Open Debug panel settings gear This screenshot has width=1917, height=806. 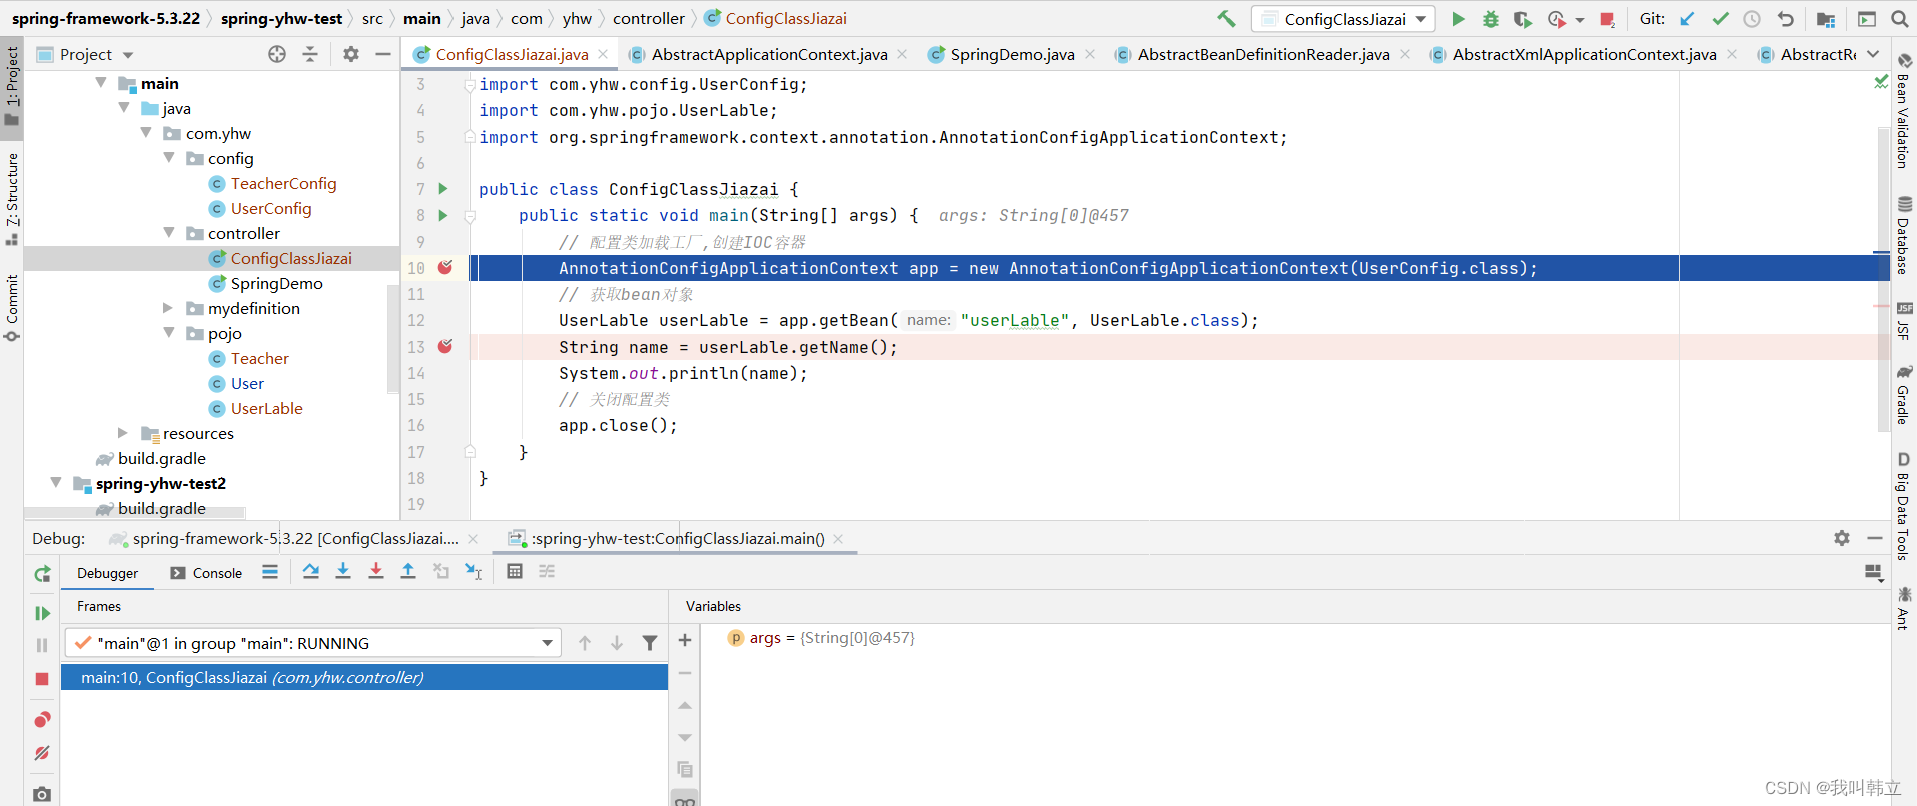1842,538
